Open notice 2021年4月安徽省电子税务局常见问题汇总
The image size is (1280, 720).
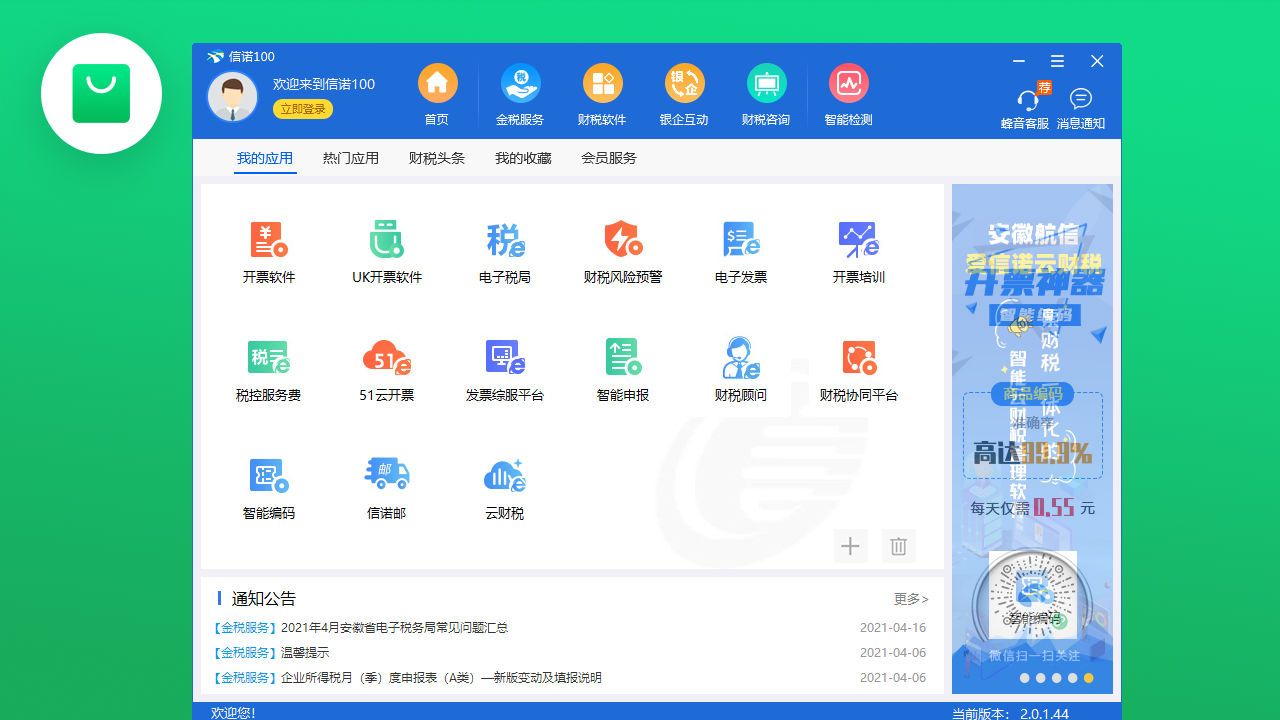394,628
